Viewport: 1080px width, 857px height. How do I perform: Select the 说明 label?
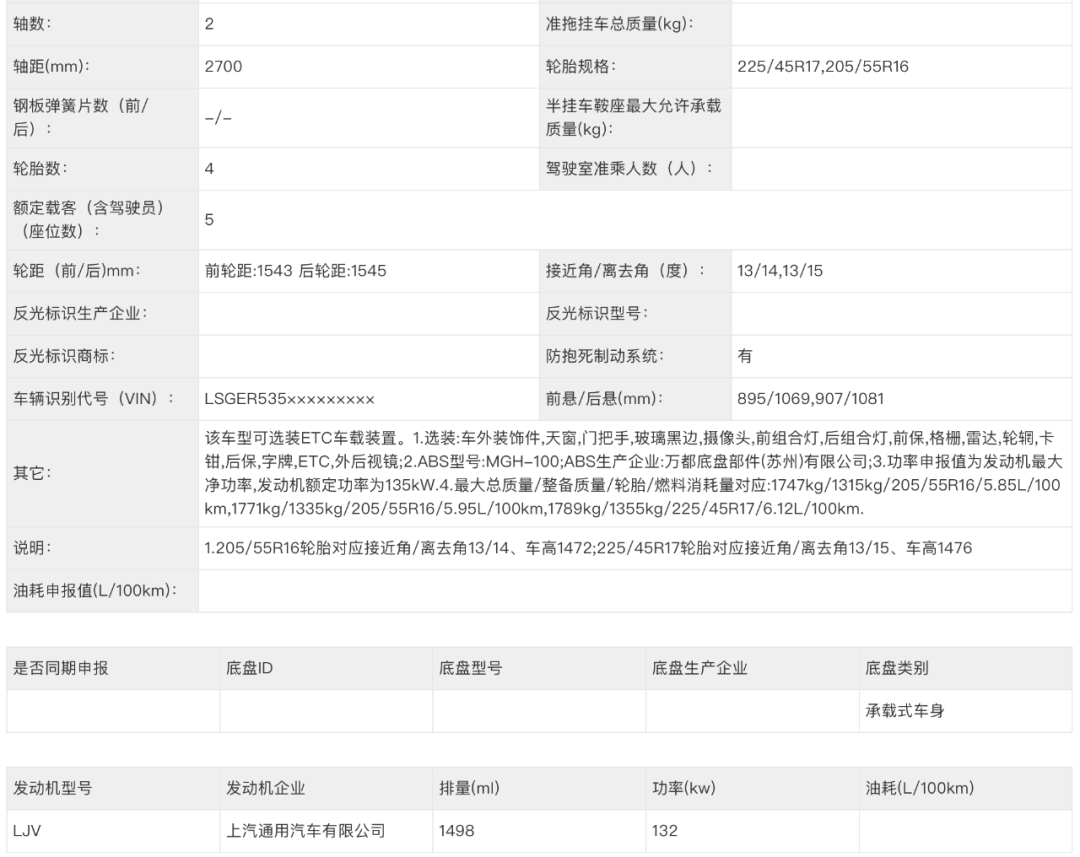(x=32, y=548)
